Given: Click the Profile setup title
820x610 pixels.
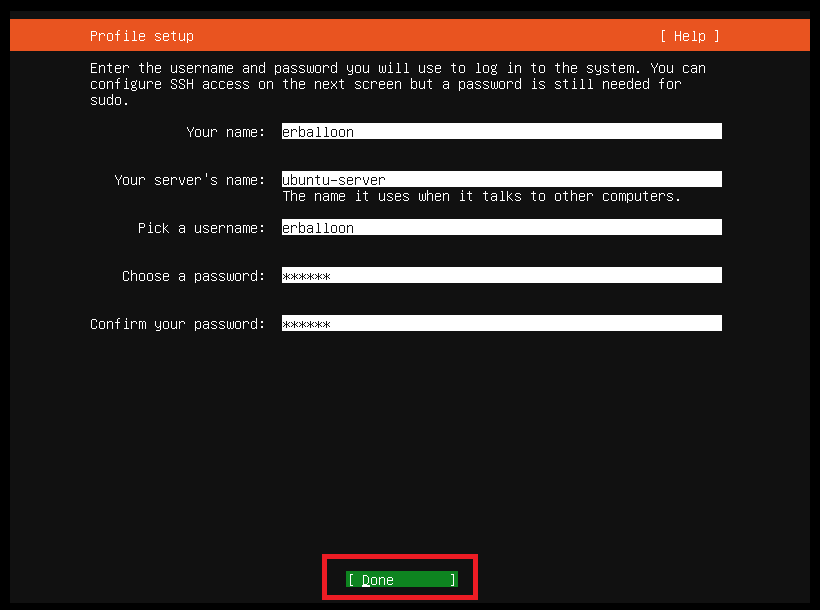Looking at the screenshot, I should tap(141, 36).
